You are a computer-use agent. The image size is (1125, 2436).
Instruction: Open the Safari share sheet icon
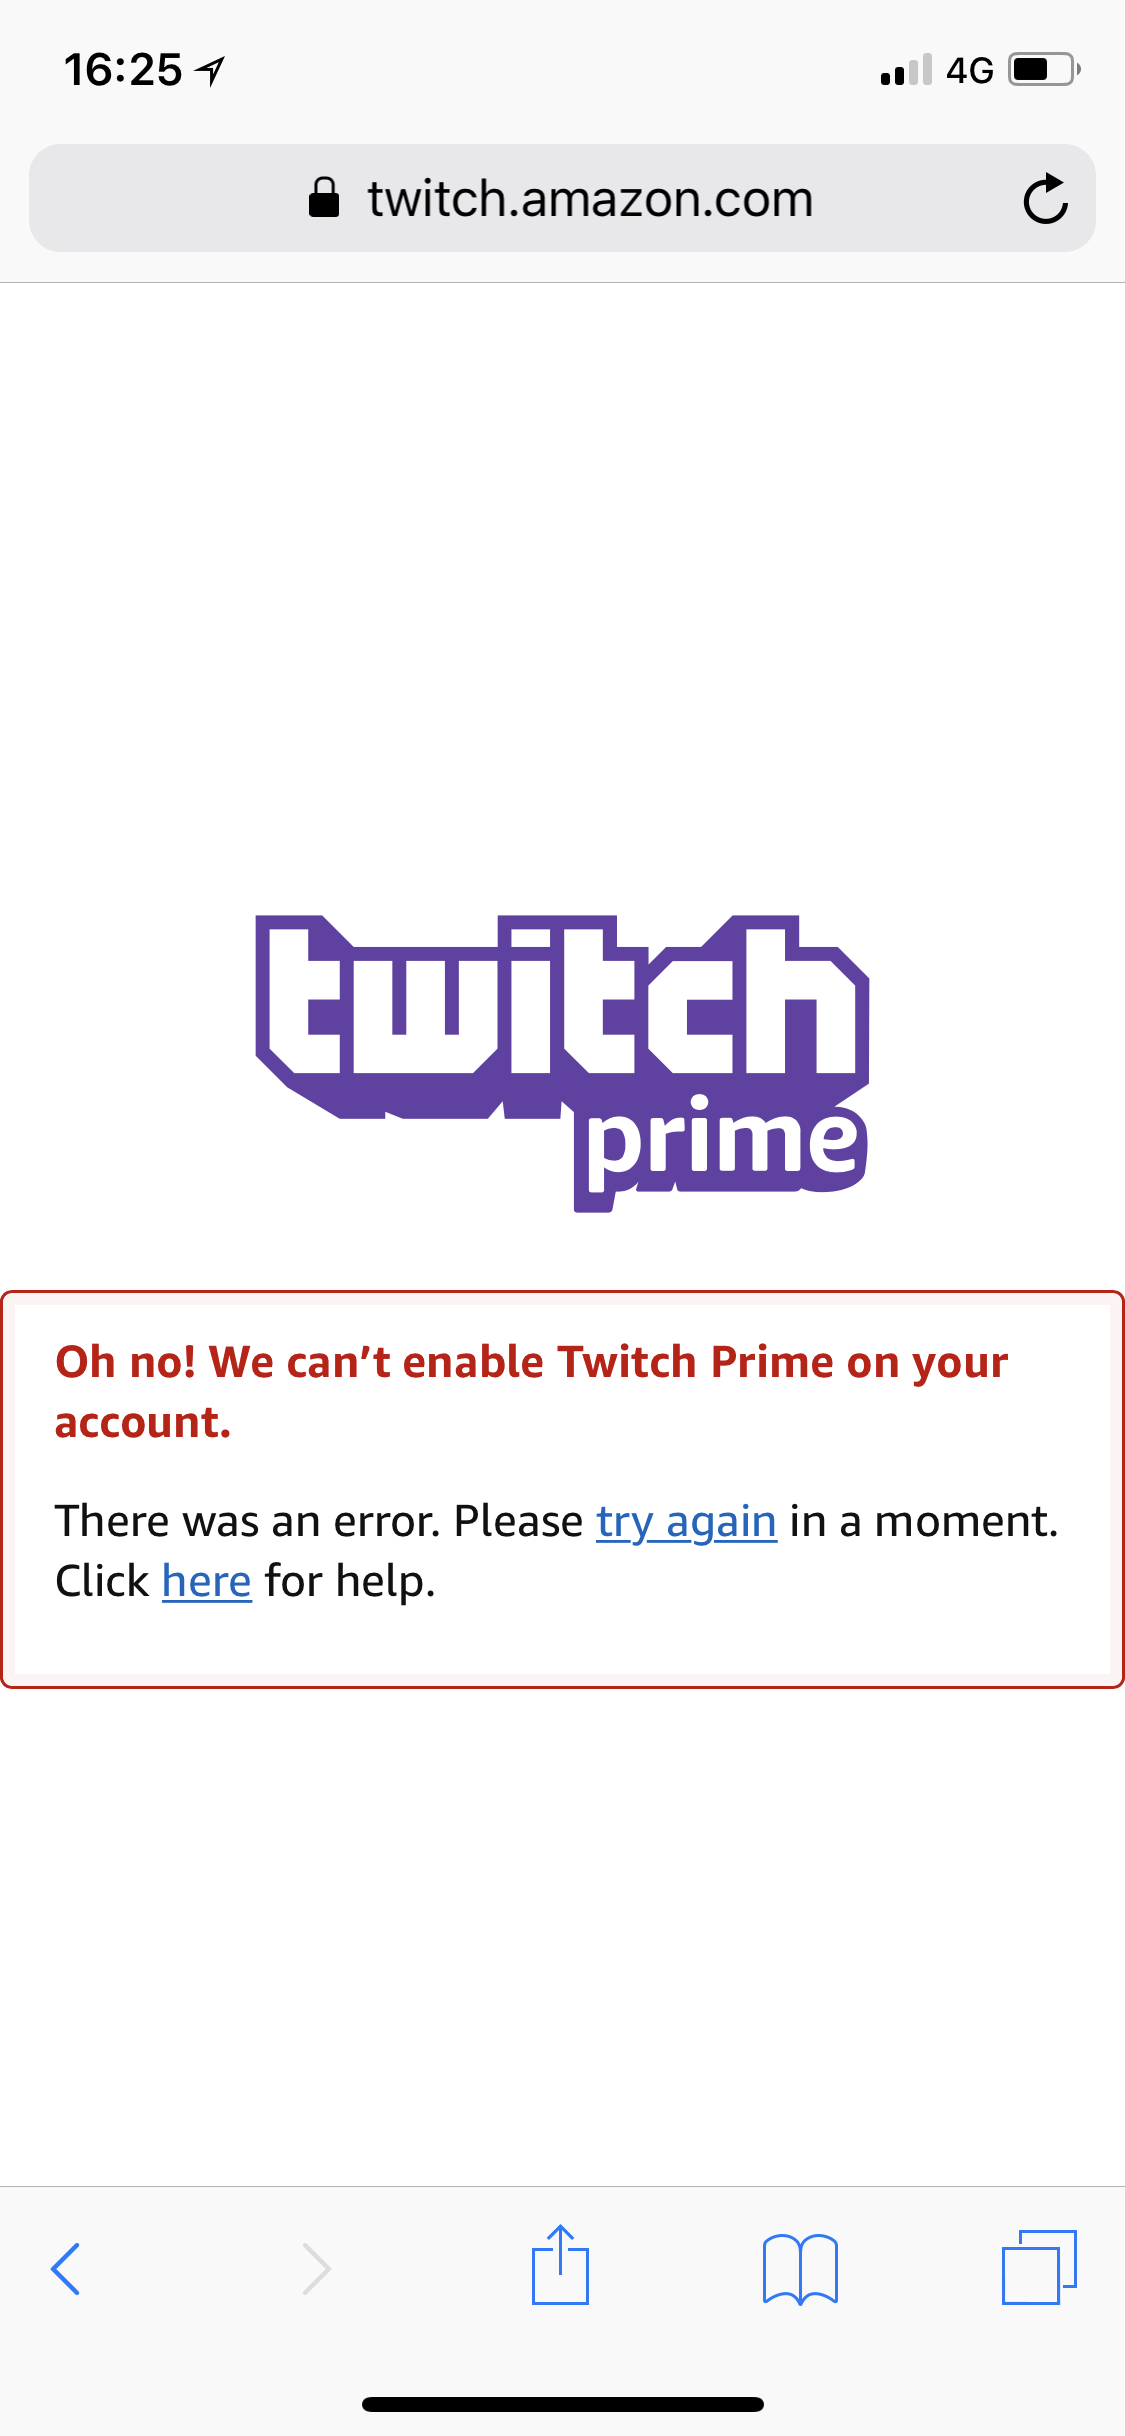click(x=560, y=2264)
